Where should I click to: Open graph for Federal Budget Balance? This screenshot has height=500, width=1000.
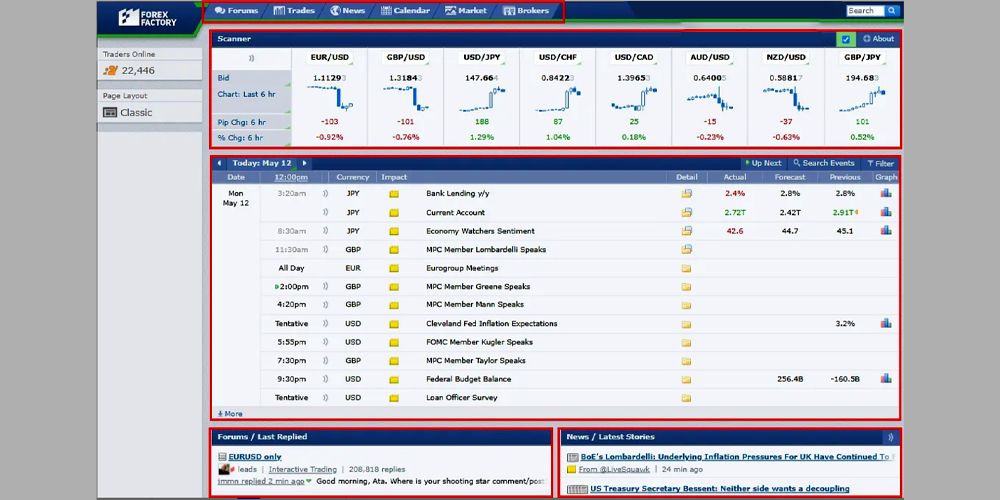click(886, 379)
